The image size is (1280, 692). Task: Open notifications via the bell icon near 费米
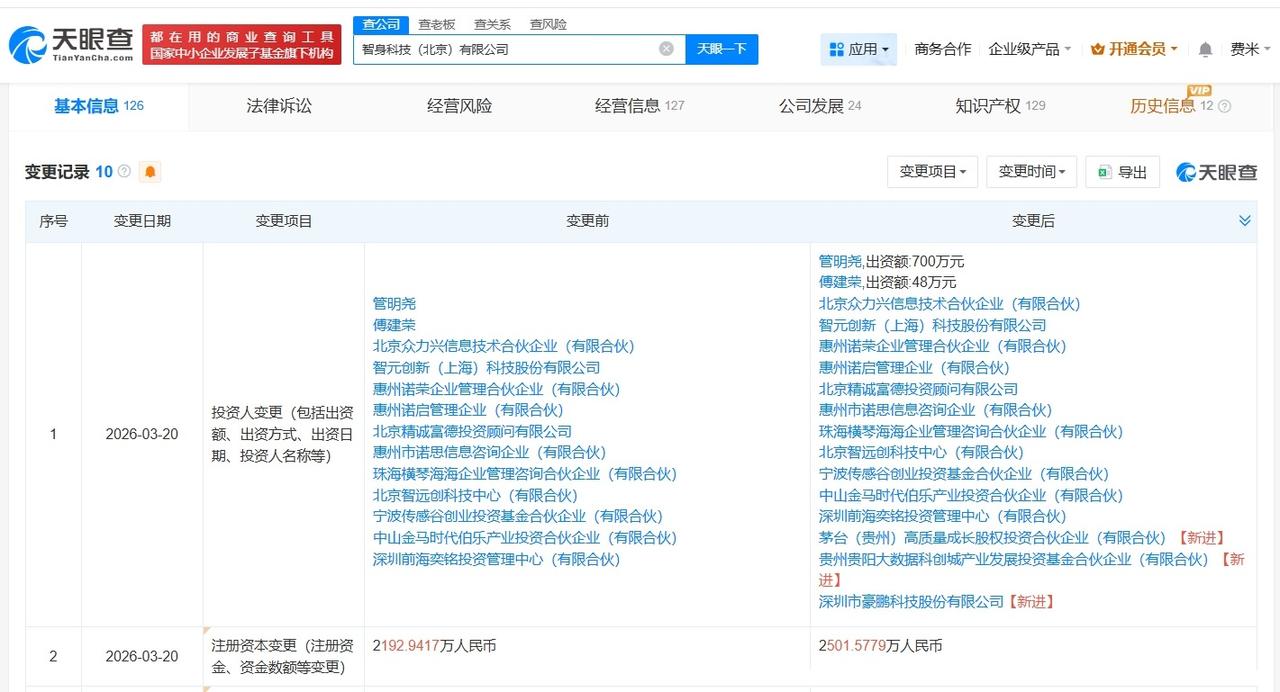(1205, 48)
